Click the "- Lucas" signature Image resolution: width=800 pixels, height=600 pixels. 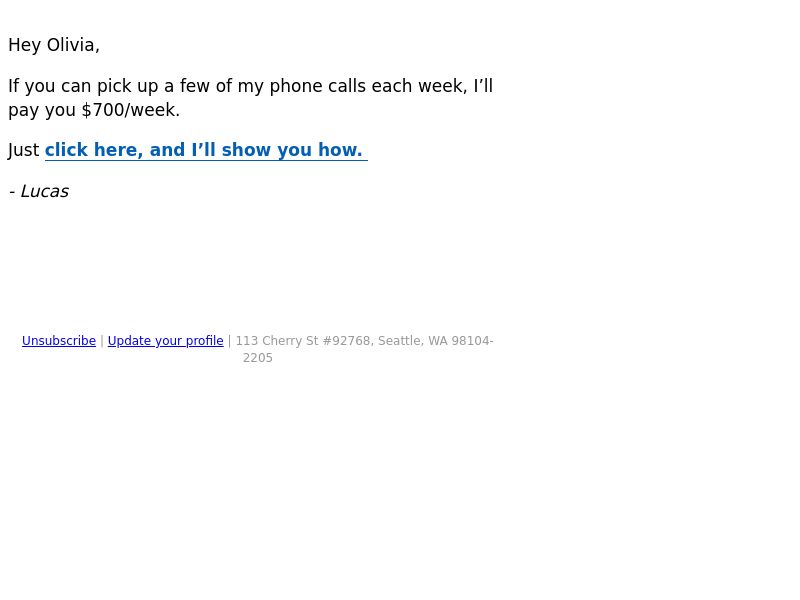(39, 191)
